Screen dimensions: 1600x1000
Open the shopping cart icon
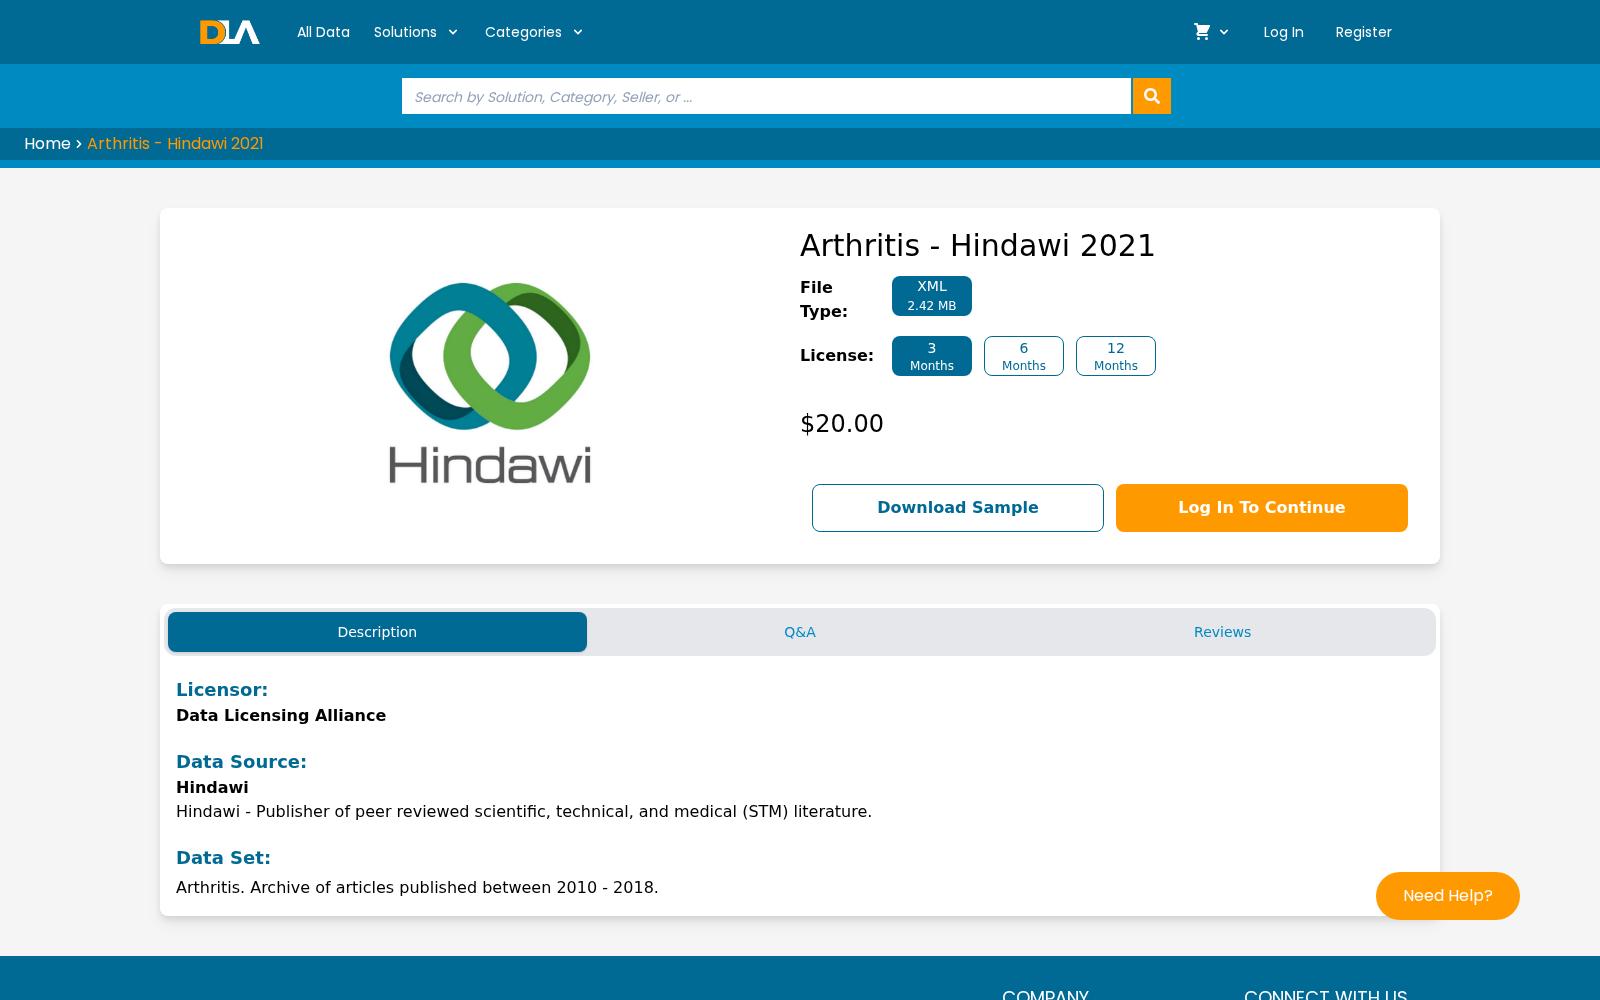pos(1202,32)
